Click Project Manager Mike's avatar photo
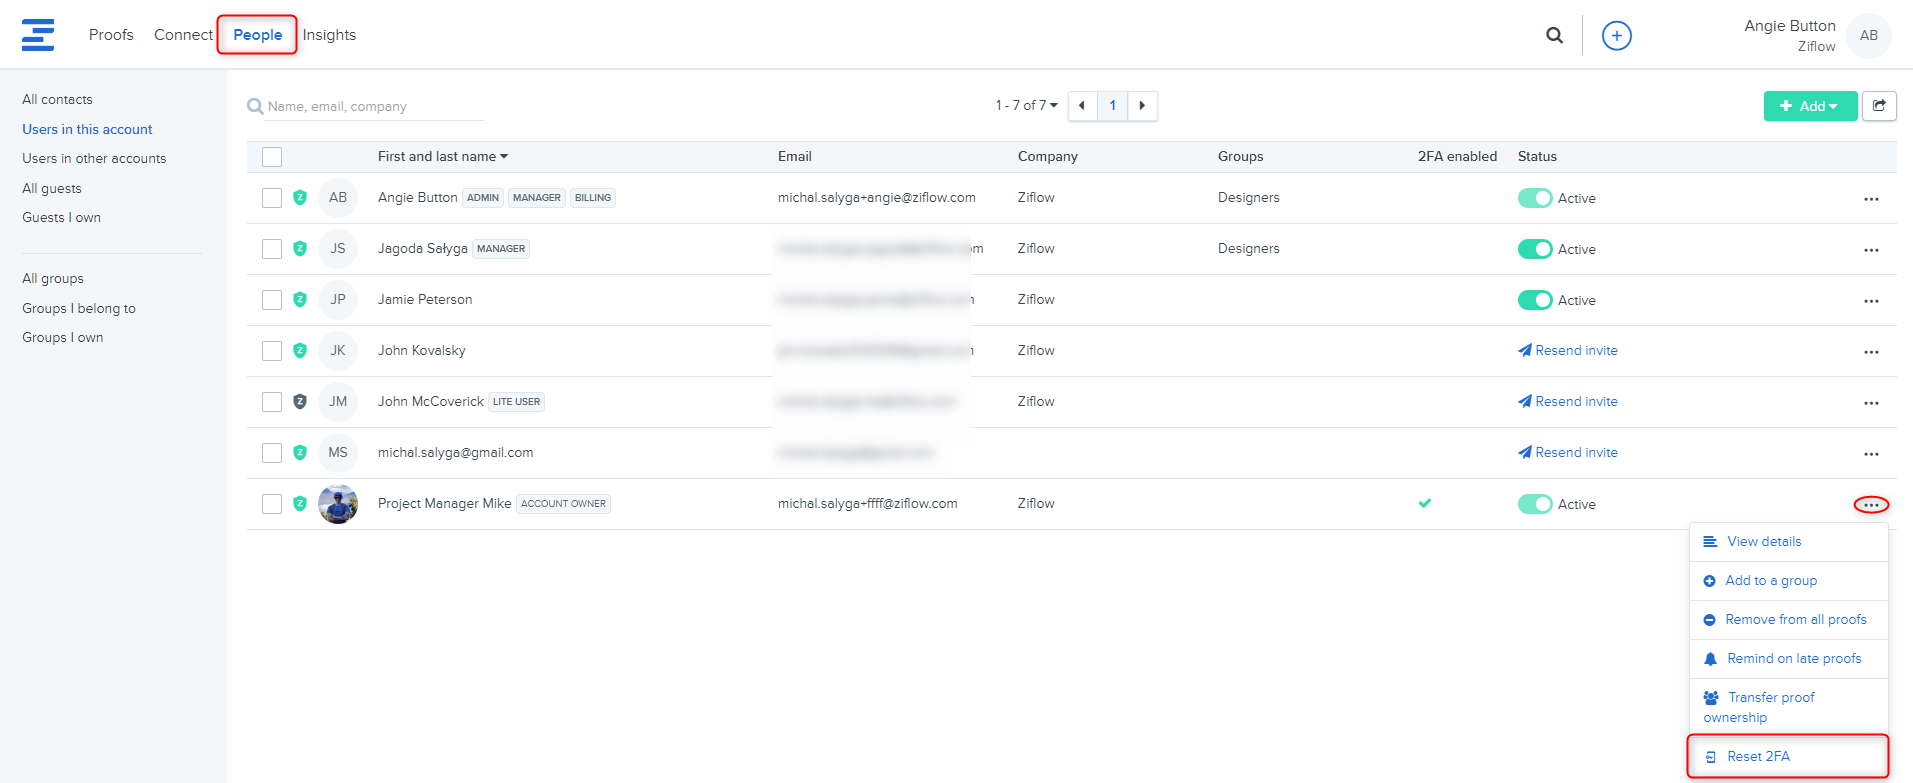This screenshot has height=783, width=1913. tap(338, 504)
